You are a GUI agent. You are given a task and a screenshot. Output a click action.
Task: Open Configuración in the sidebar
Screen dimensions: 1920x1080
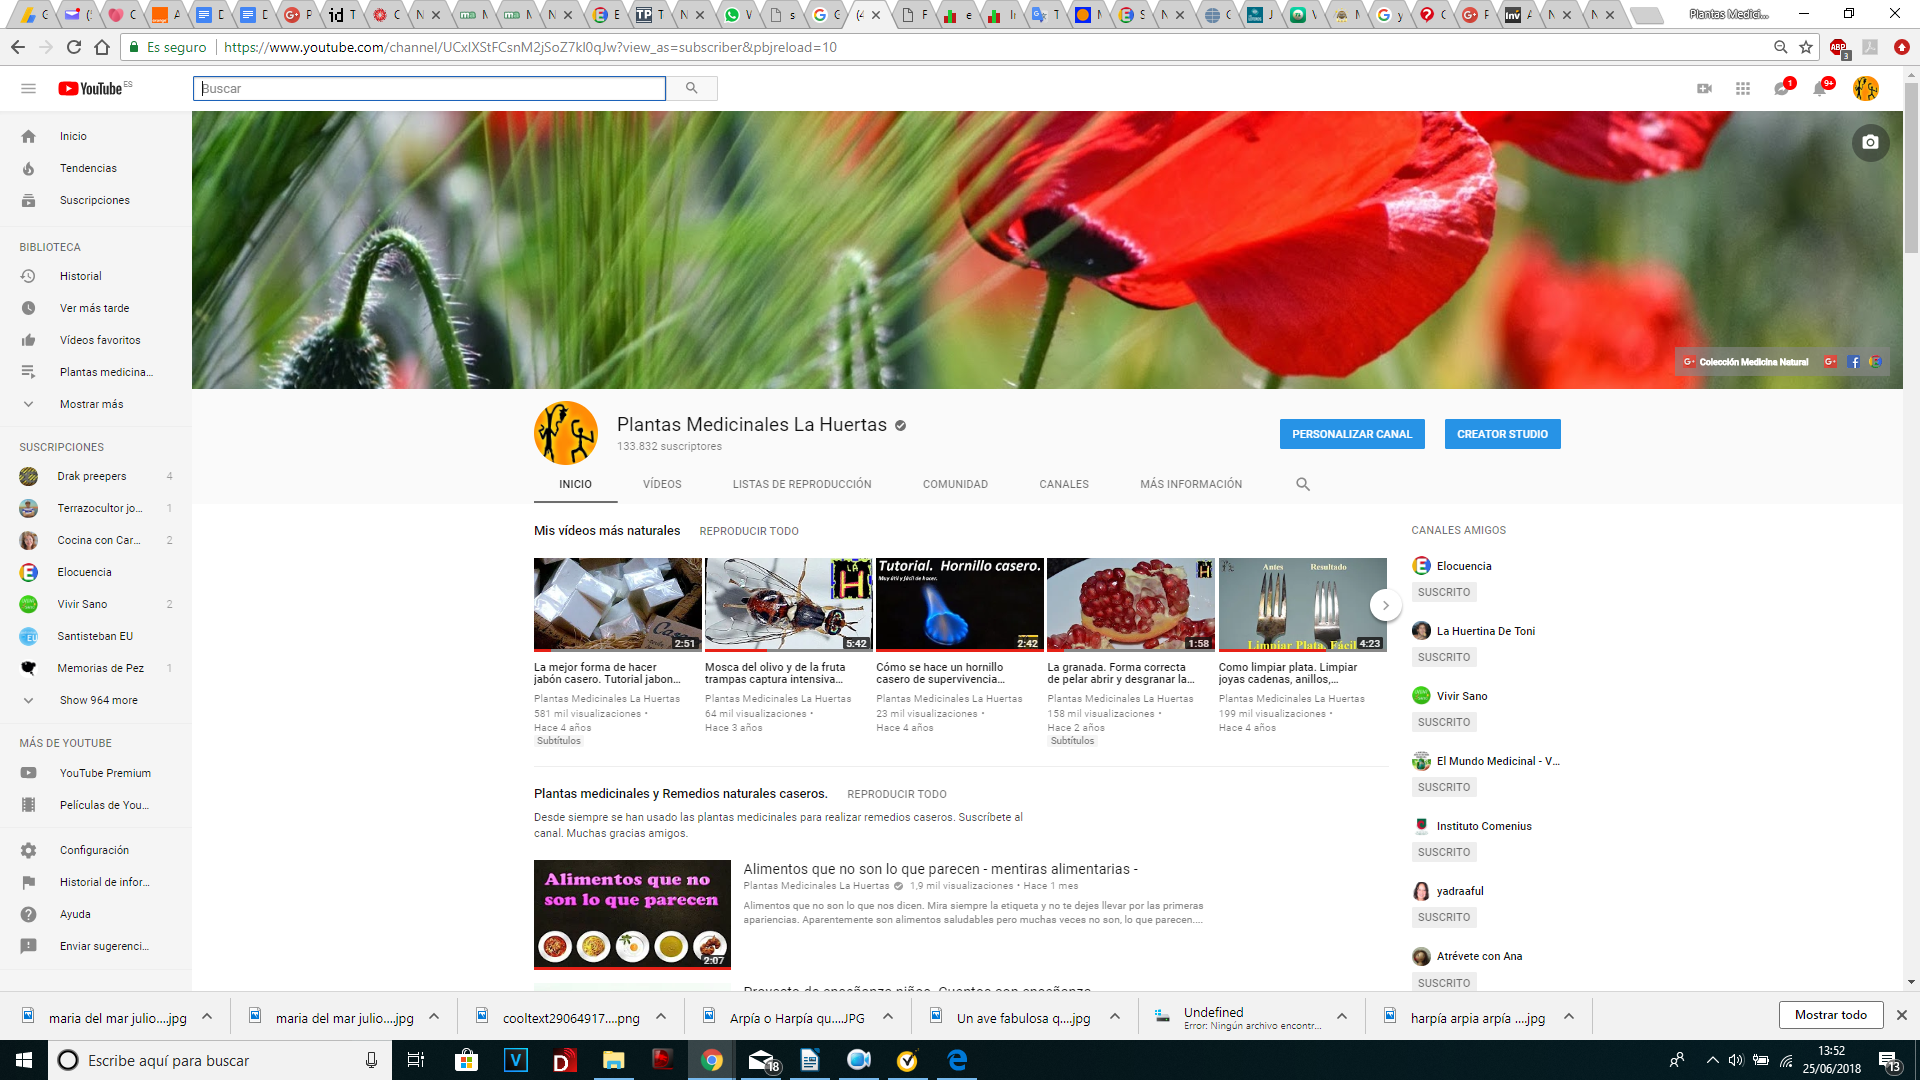[x=96, y=850]
